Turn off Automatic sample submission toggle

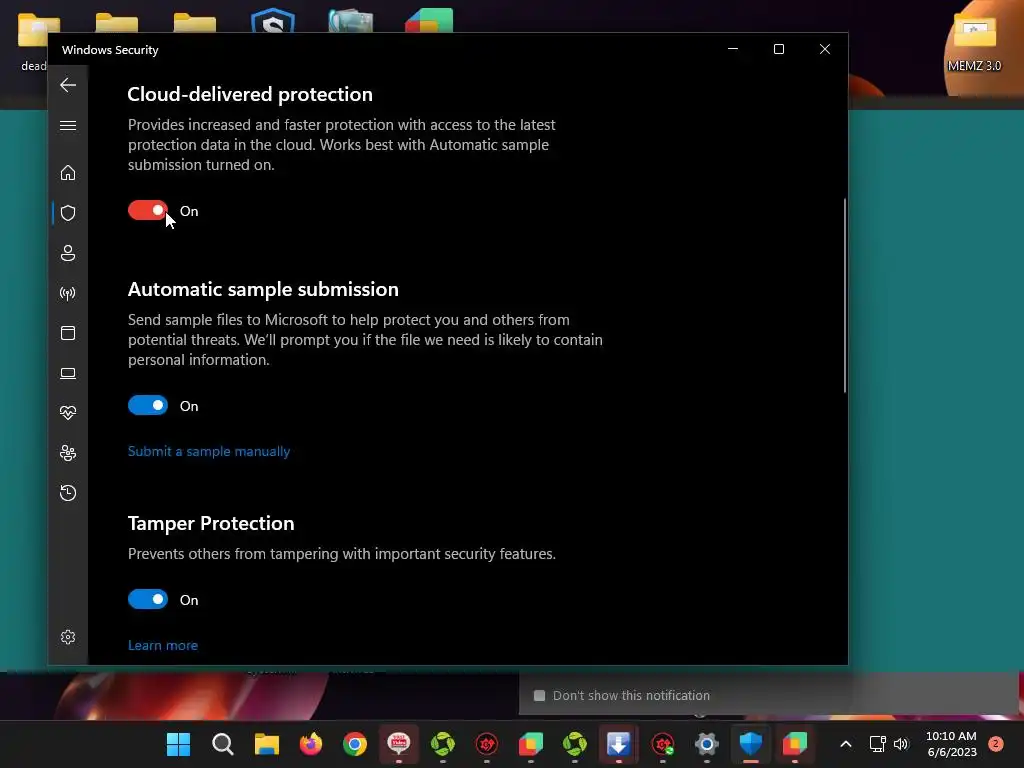click(x=148, y=406)
